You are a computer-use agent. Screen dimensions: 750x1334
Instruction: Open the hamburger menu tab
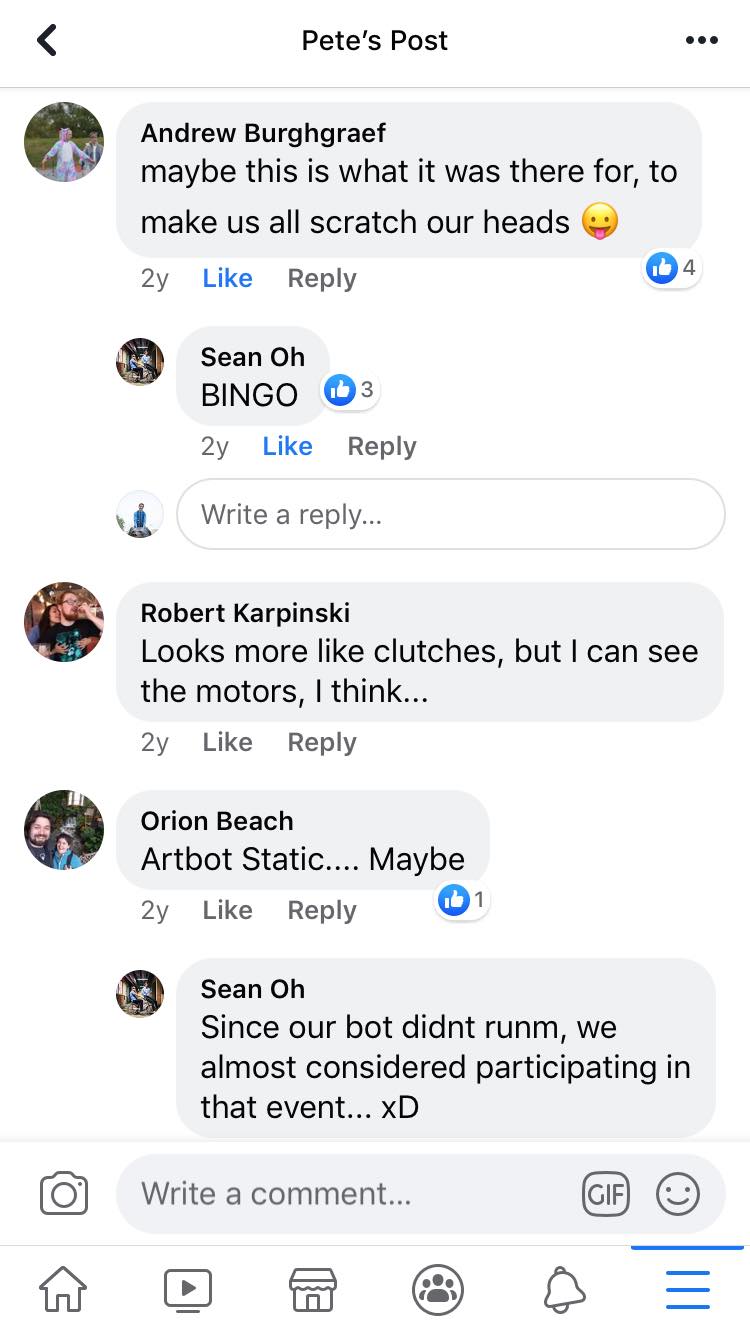click(687, 1289)
